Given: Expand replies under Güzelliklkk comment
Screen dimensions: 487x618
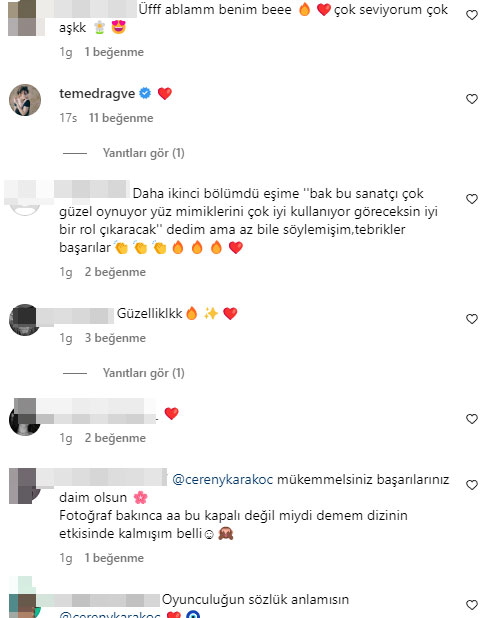Looking at the screenshot, I should (x=143, y=373).
